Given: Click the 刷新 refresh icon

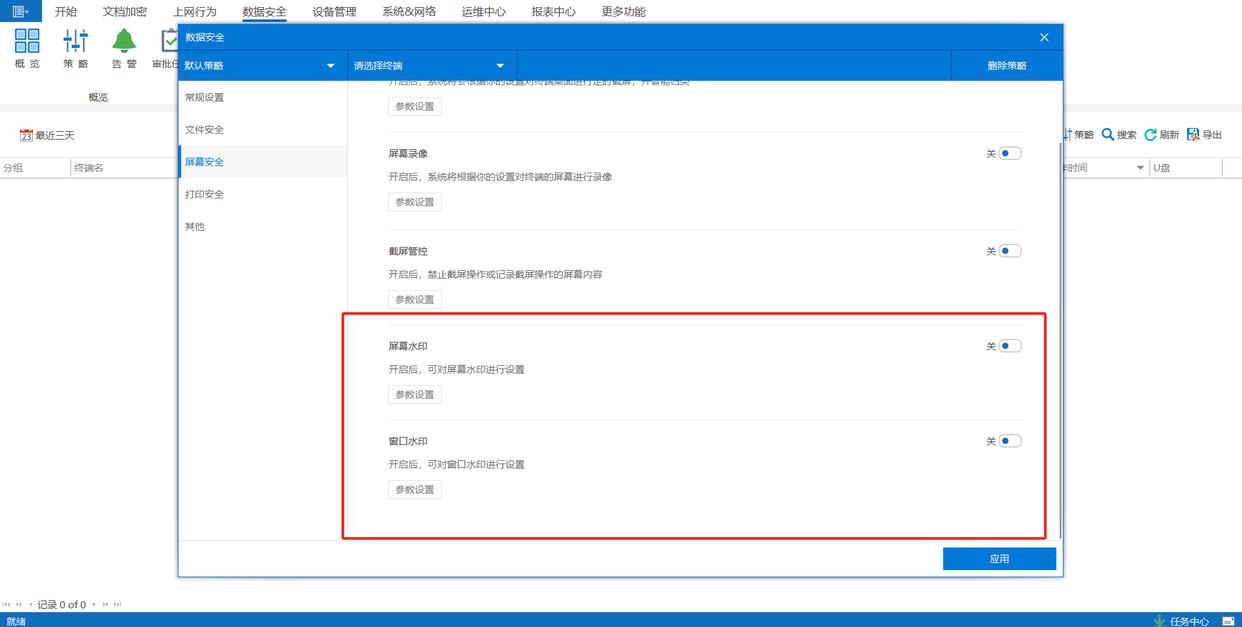Looking at the screenshot, I should pos(1151,135).
